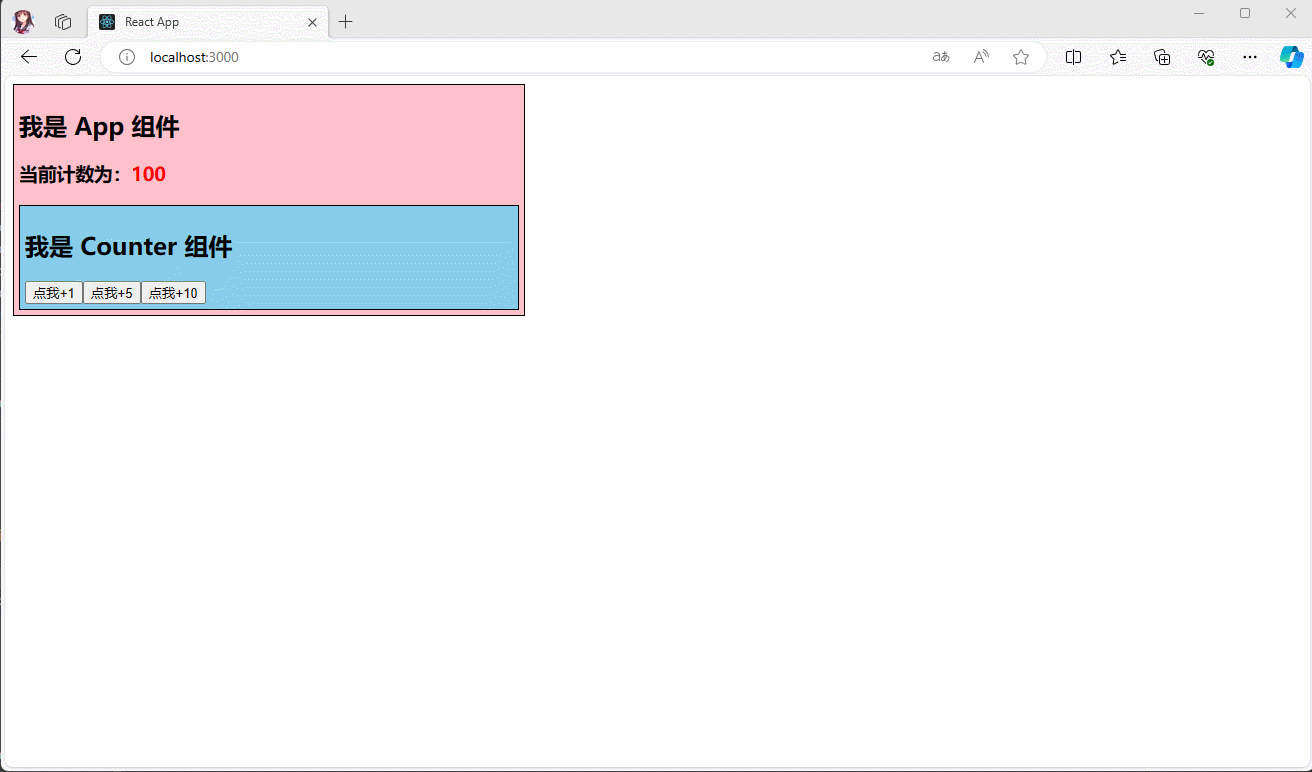Add this page to favorites star
Image resolution: width=1312 pixels, height=772 pixels.
(1021, 57)
